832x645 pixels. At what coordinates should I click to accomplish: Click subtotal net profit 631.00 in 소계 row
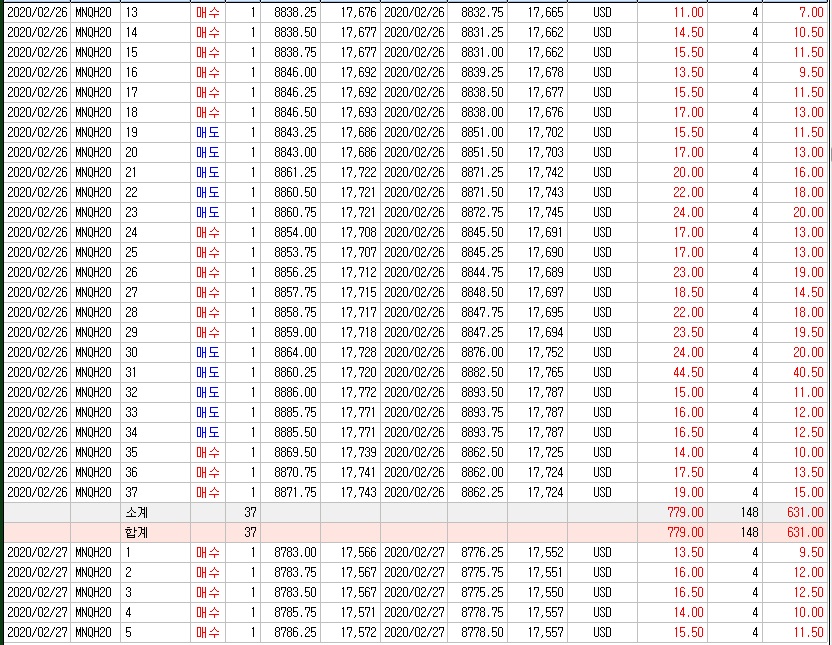pos(805,512)
